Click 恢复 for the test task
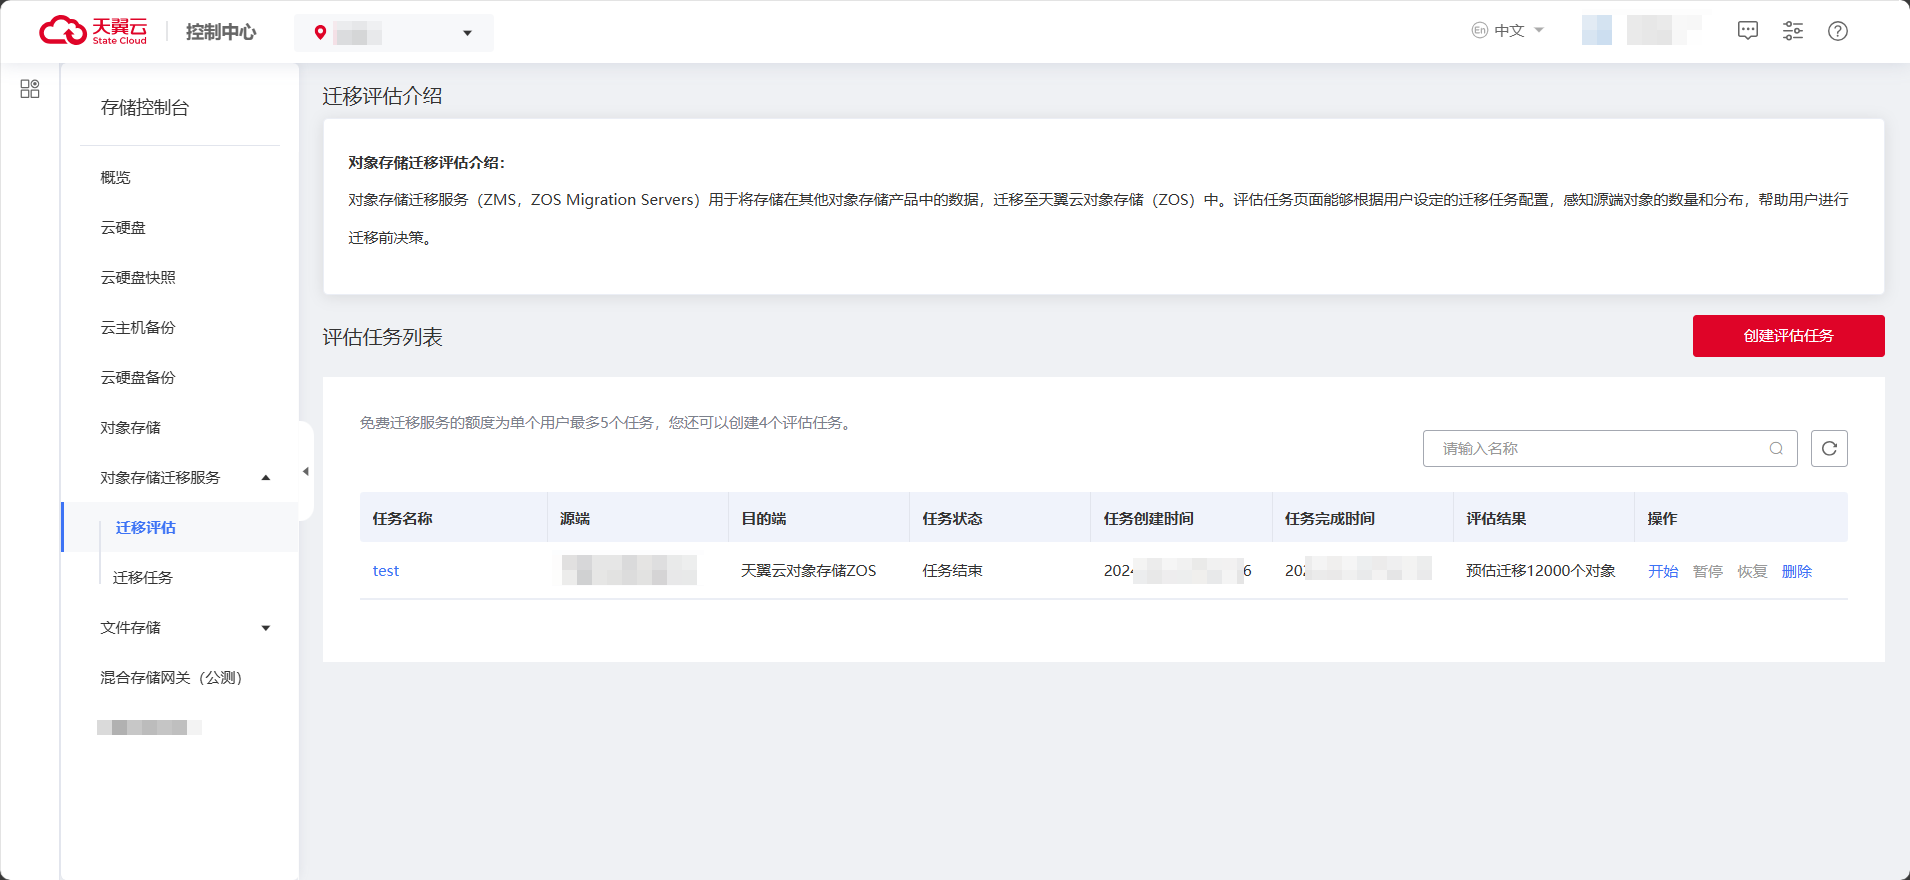The width and height of the screenshot is (1910, 880). coord(1752,571)
